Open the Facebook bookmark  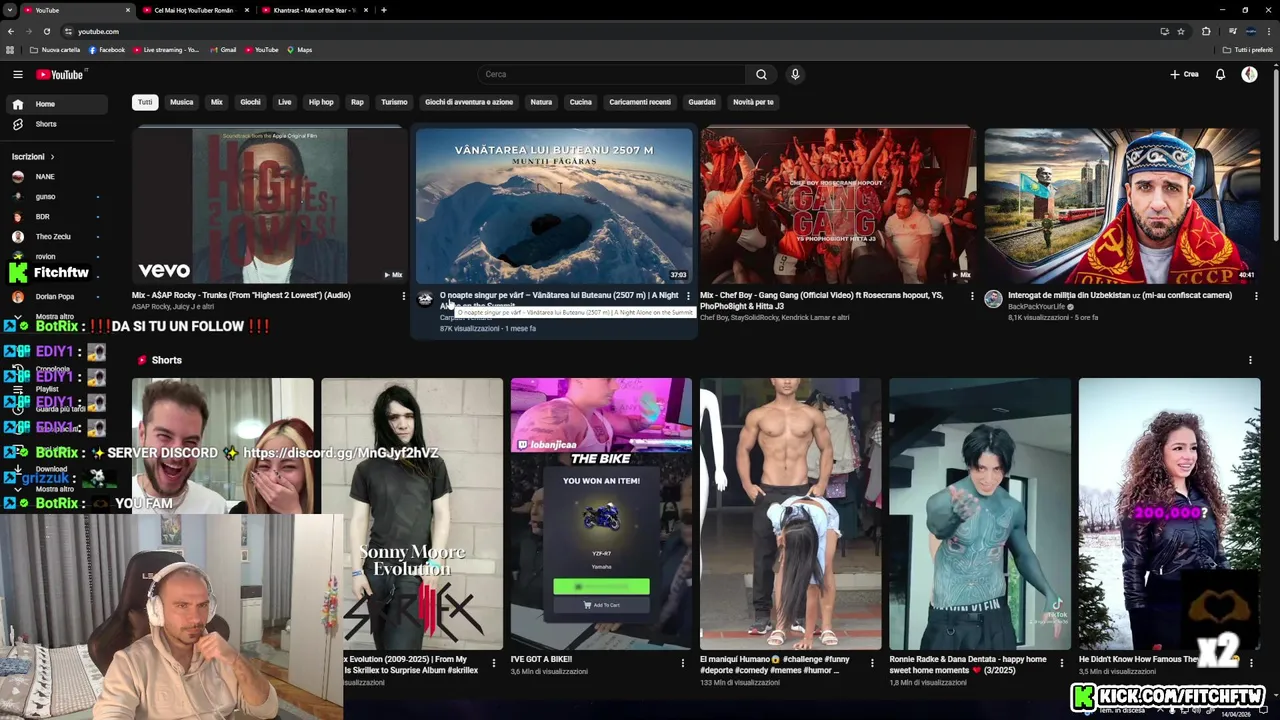pyautogui.click(x=107, y=50)
